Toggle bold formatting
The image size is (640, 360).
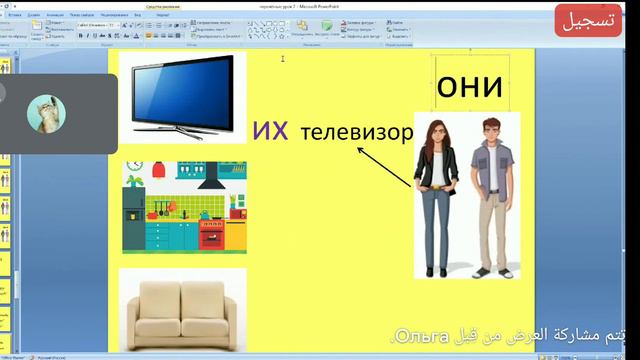pos(80,36)
